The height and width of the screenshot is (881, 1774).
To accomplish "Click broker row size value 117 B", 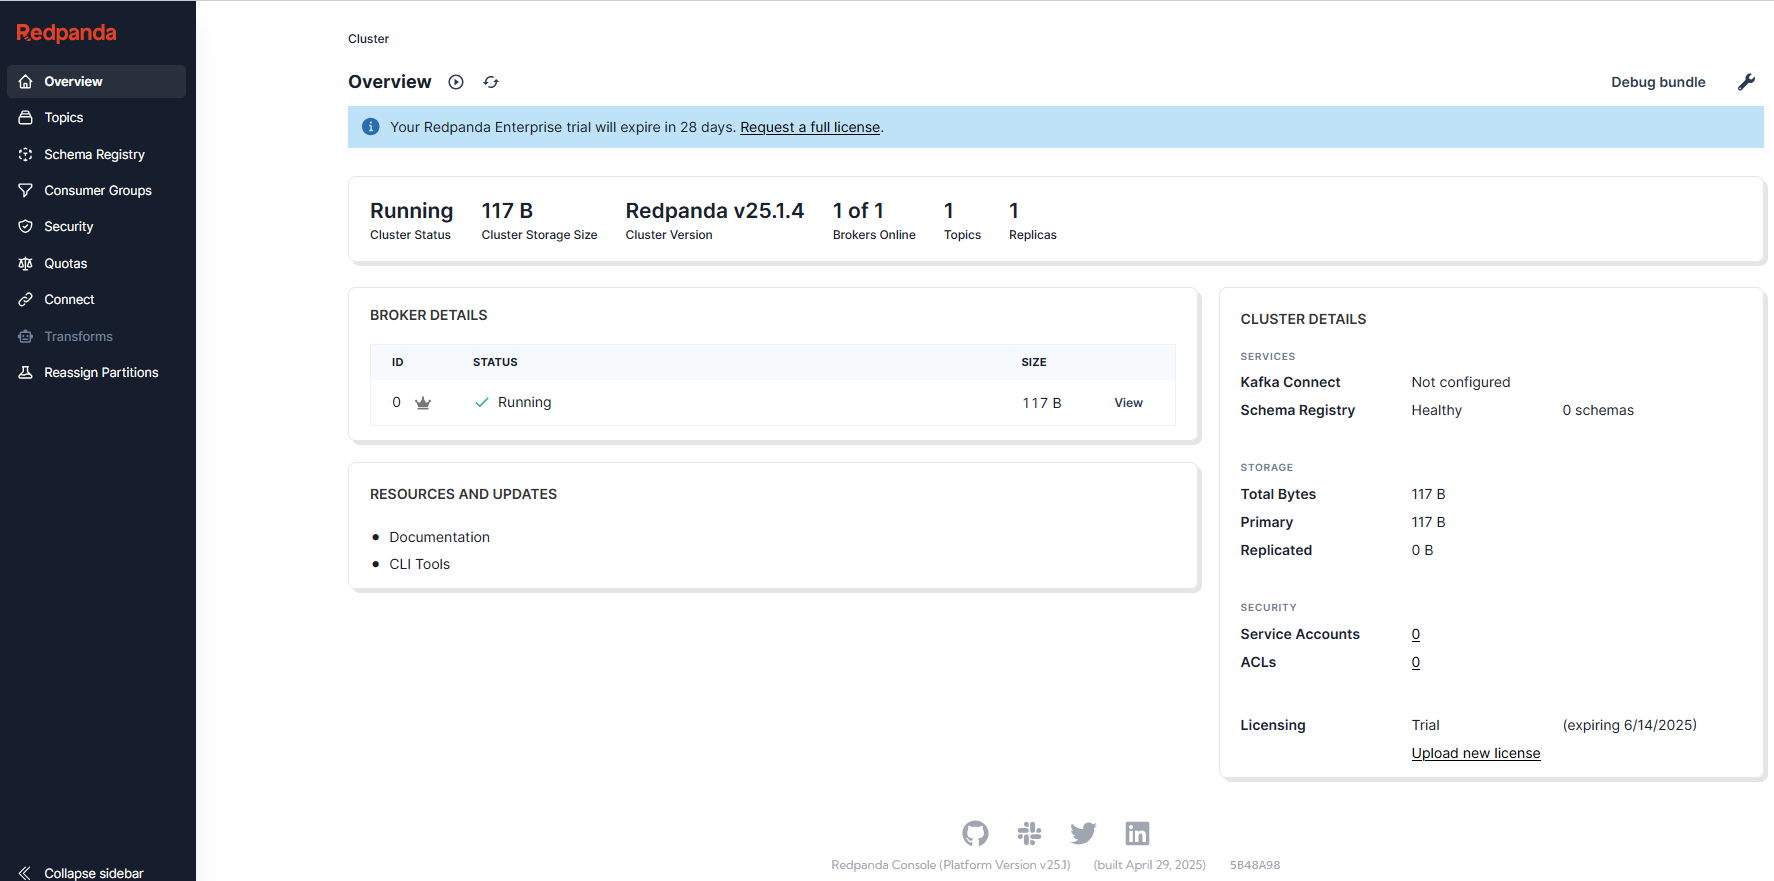I will pyautogui.click(x=1041, y=403).
